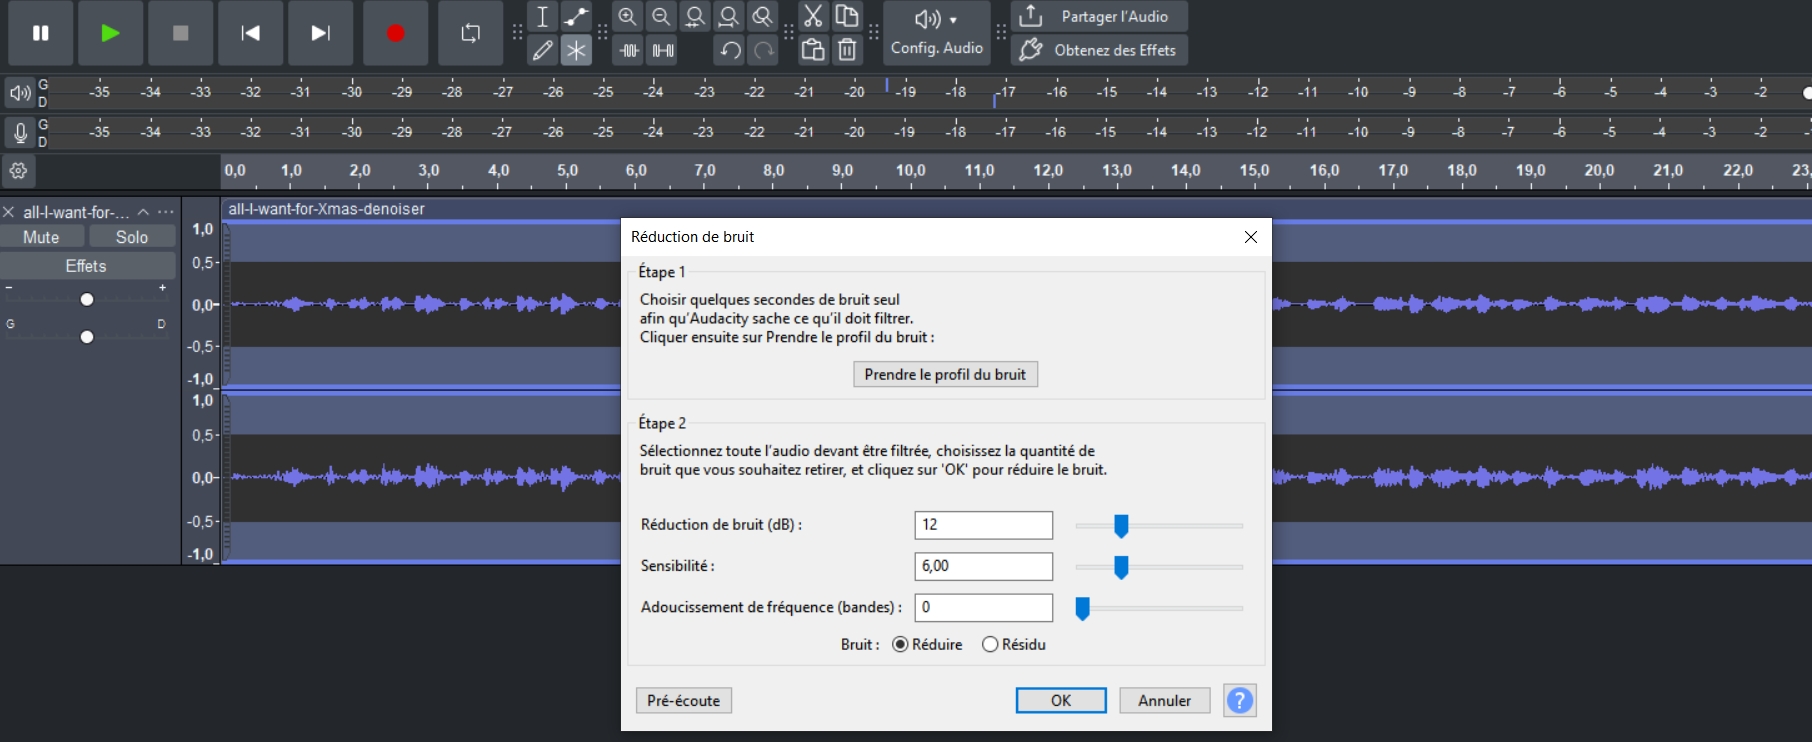Select the Réduire noise radio option
Image resolution: width=1812 pixels, height=742 pixels.
coord(900,644)
